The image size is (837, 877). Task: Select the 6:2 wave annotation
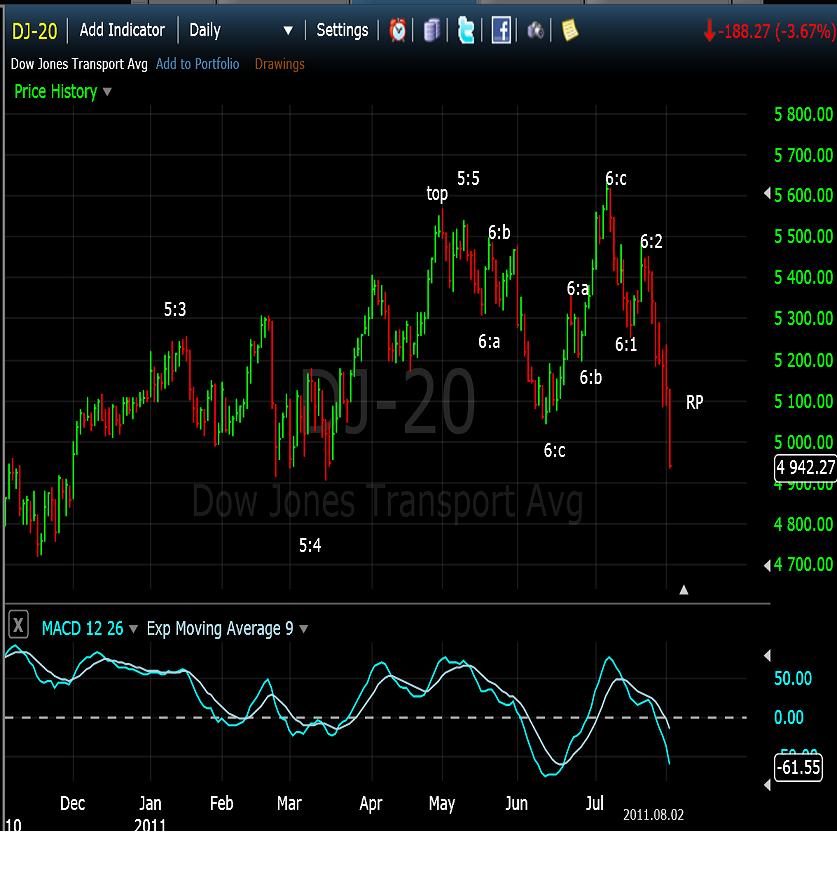click(651, 241)
